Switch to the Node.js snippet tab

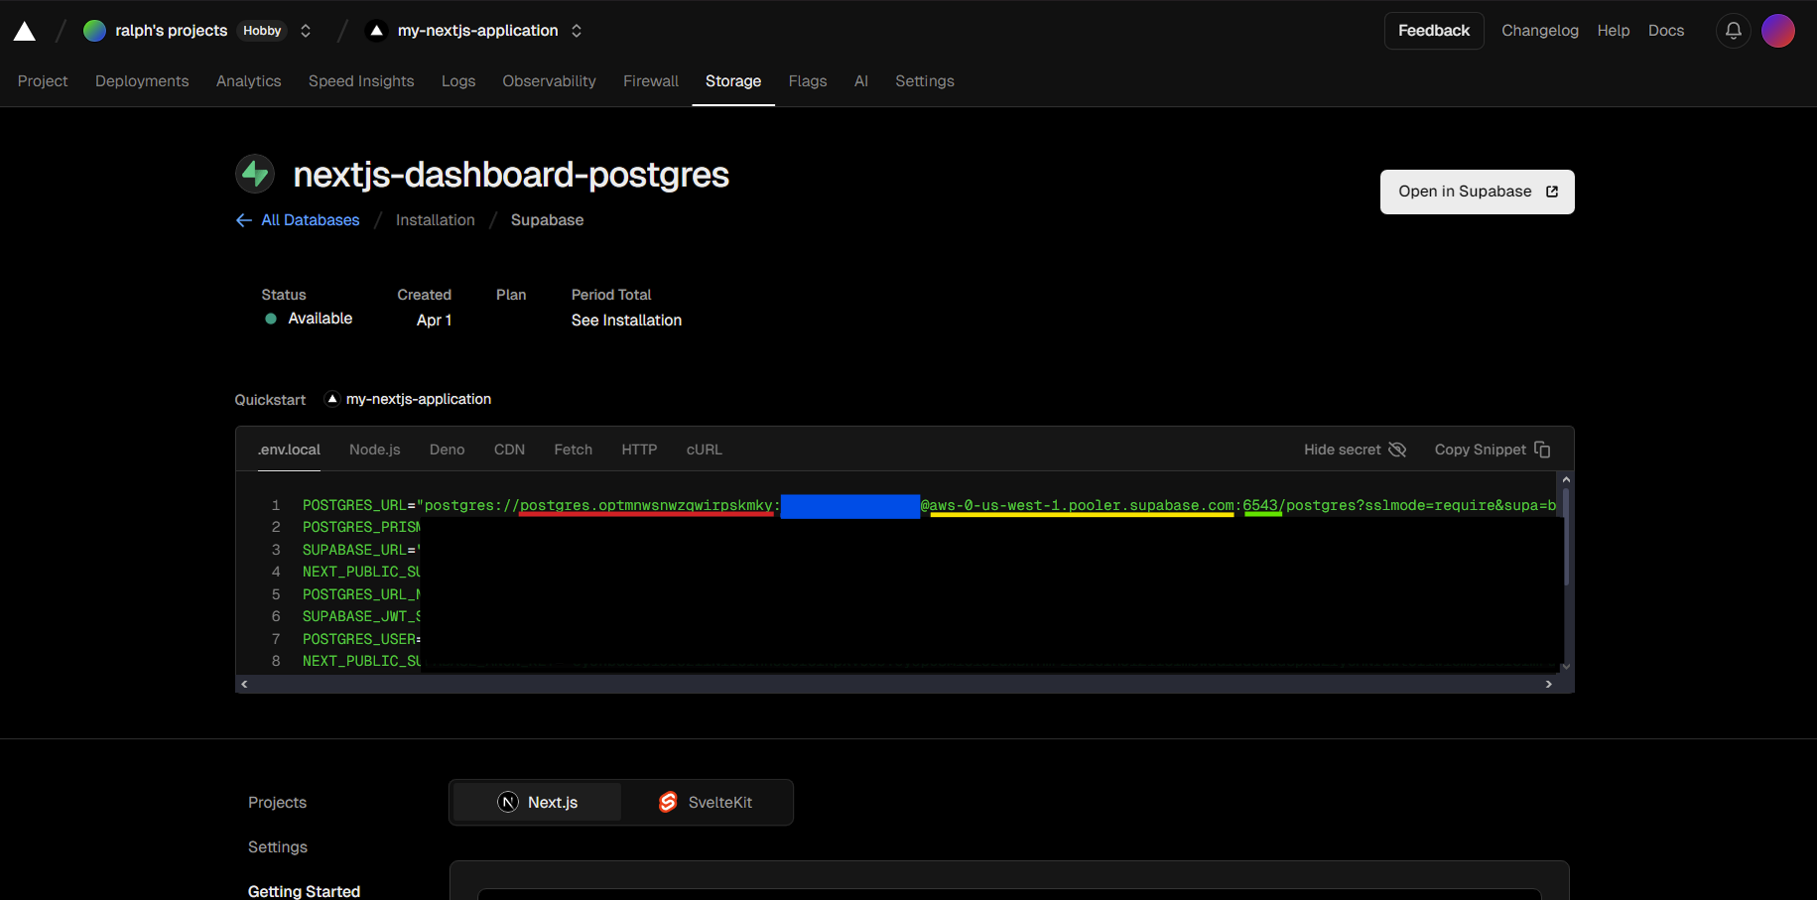coord(374,450)
